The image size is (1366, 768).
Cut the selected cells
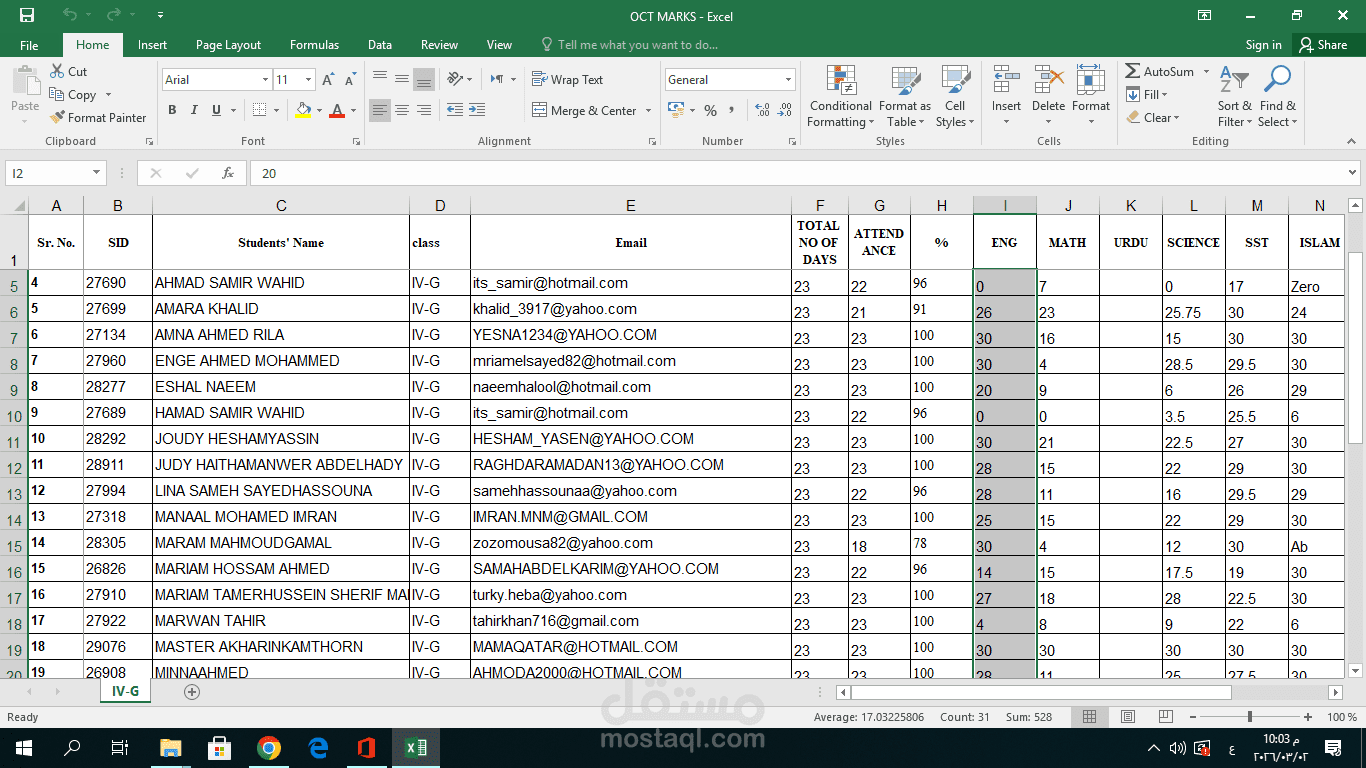pyautogui.click(x=69, y=71)
